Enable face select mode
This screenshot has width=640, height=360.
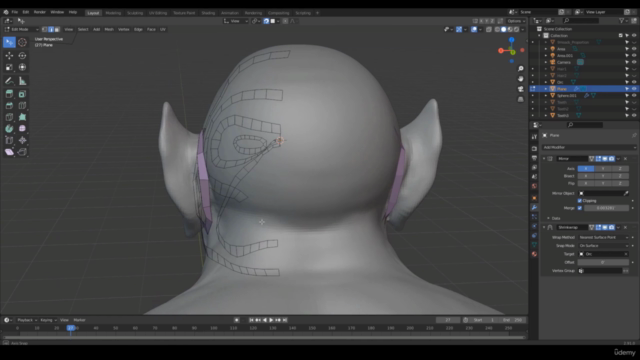tap(57, 29)
